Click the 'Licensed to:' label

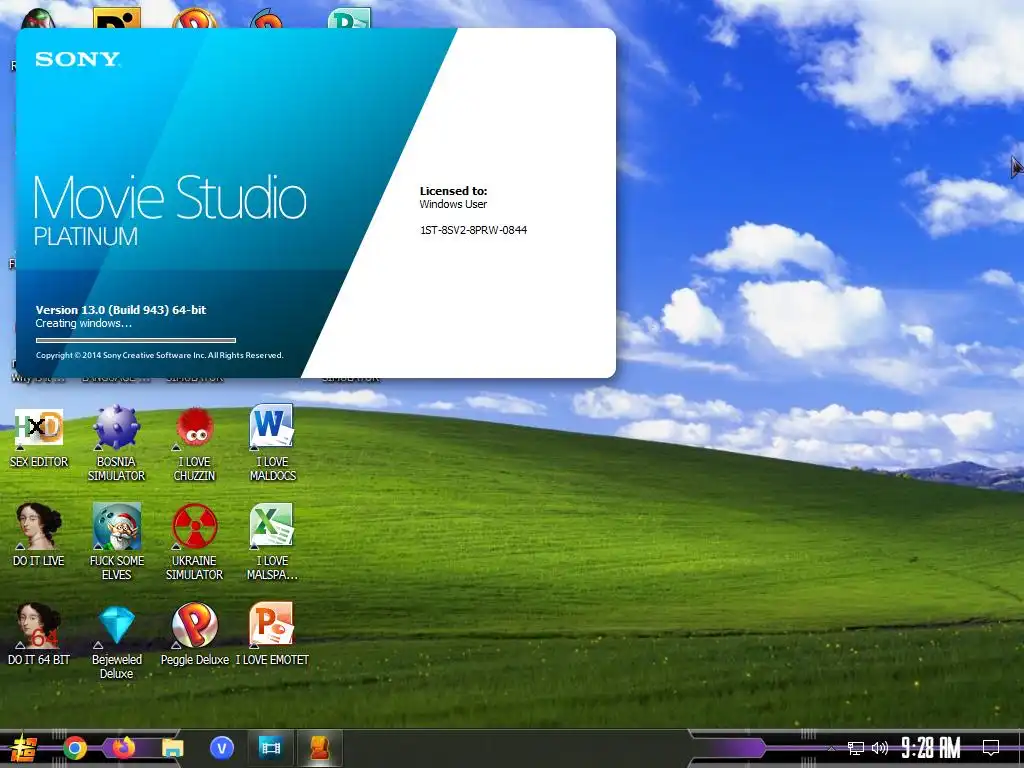453,191
